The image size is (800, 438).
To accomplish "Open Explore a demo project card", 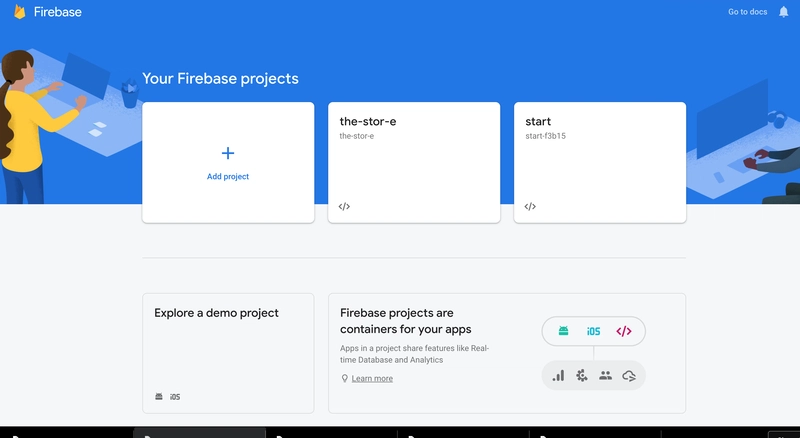I will click(x=228, y=353).
